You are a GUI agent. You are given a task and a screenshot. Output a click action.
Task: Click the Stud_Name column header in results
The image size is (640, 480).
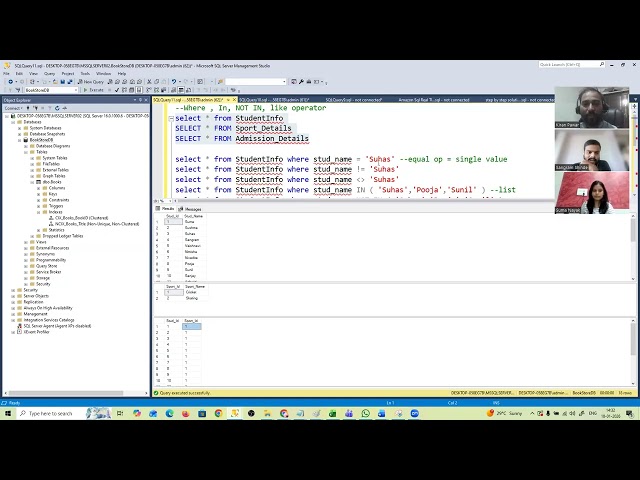[x=193, y=216]
